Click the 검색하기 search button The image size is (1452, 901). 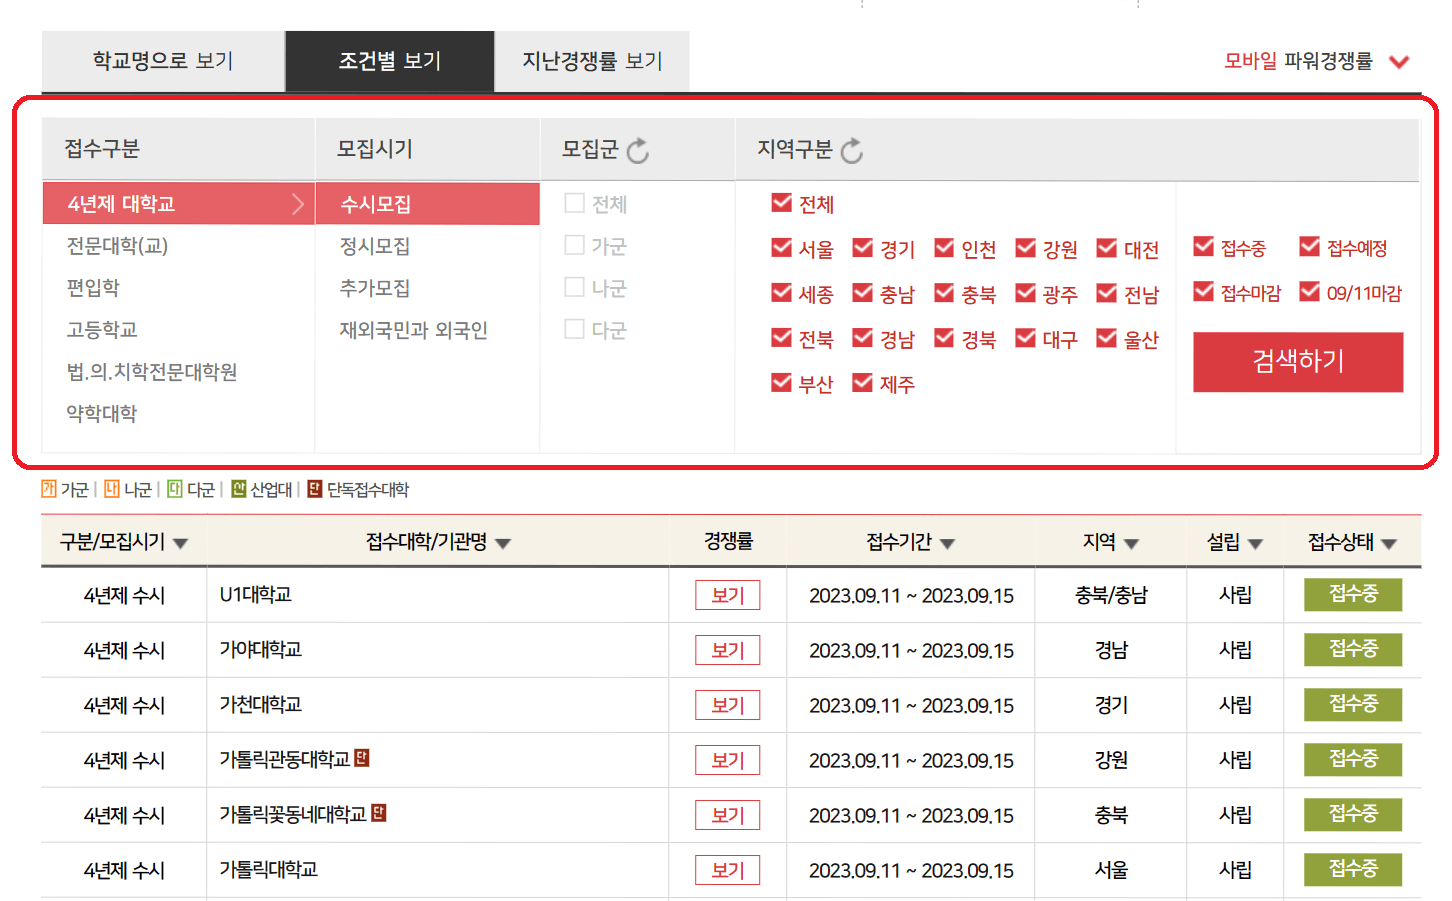pos(1297,362)
